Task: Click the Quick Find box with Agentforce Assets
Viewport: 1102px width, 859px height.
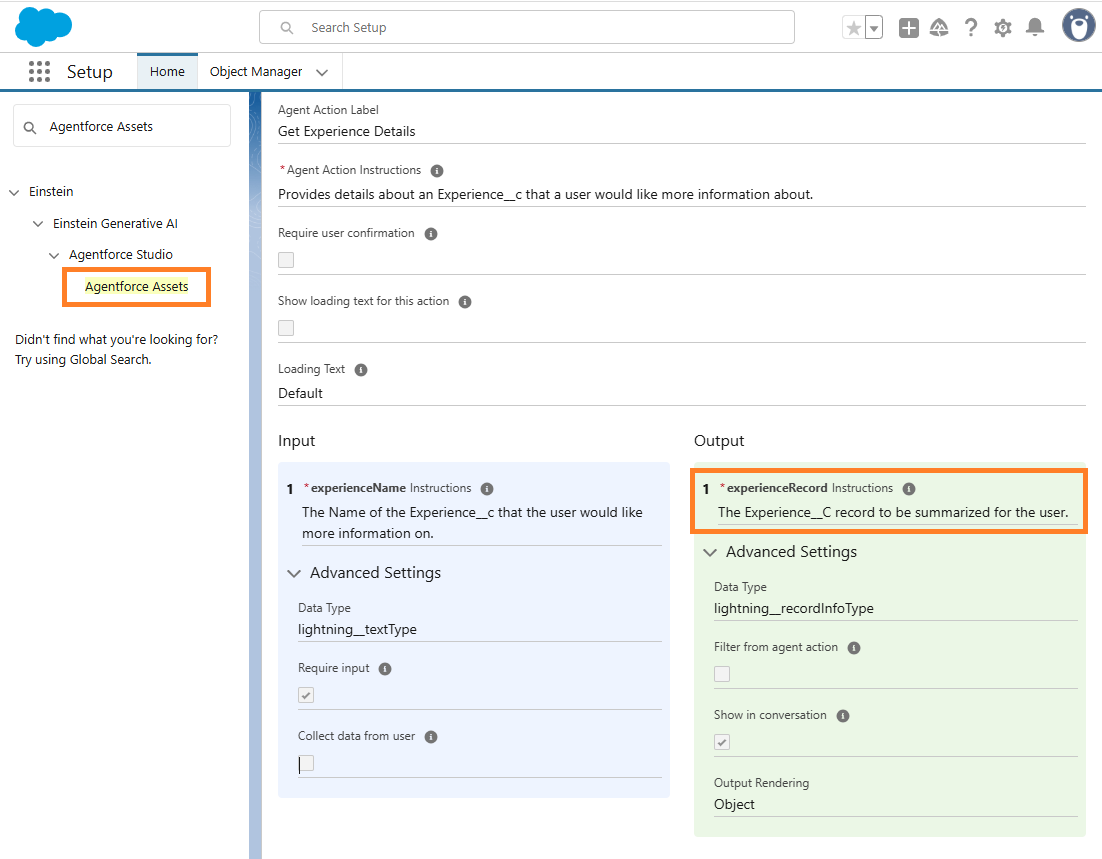Action: tap(122, 127)
